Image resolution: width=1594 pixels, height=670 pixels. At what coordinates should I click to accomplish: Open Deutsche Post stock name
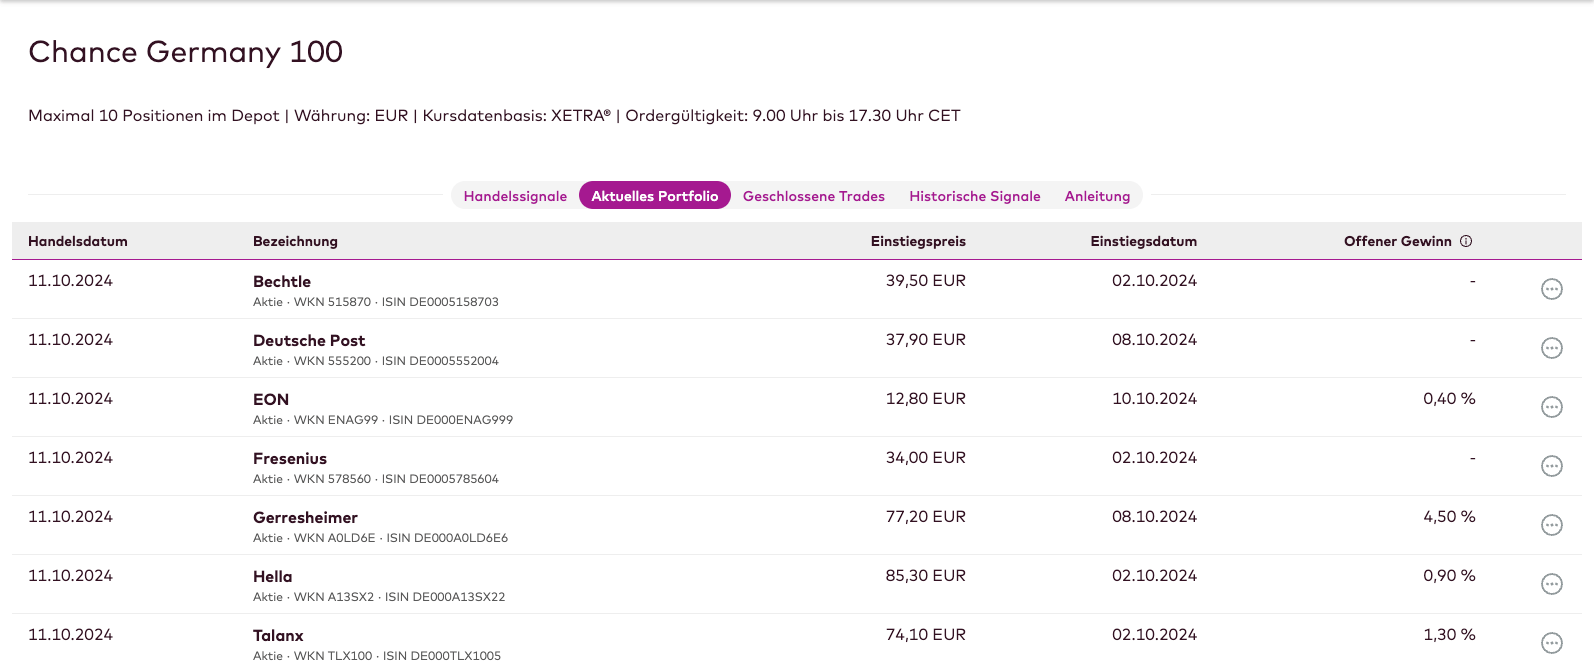tap(309, 341)
